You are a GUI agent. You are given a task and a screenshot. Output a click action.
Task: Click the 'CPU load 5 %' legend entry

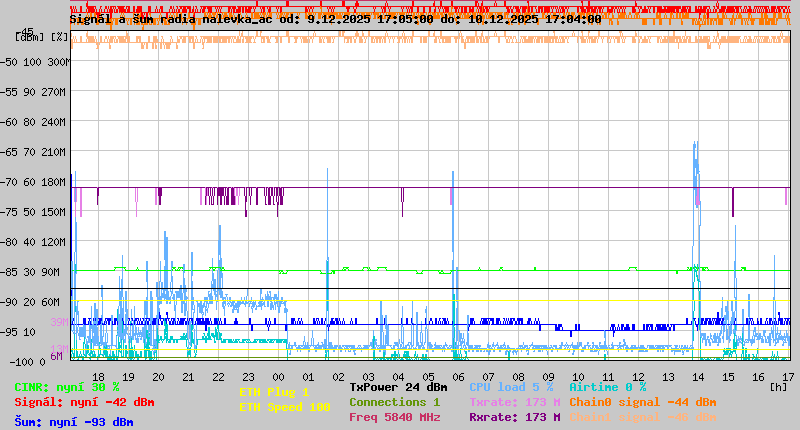(x=511, y=387)
